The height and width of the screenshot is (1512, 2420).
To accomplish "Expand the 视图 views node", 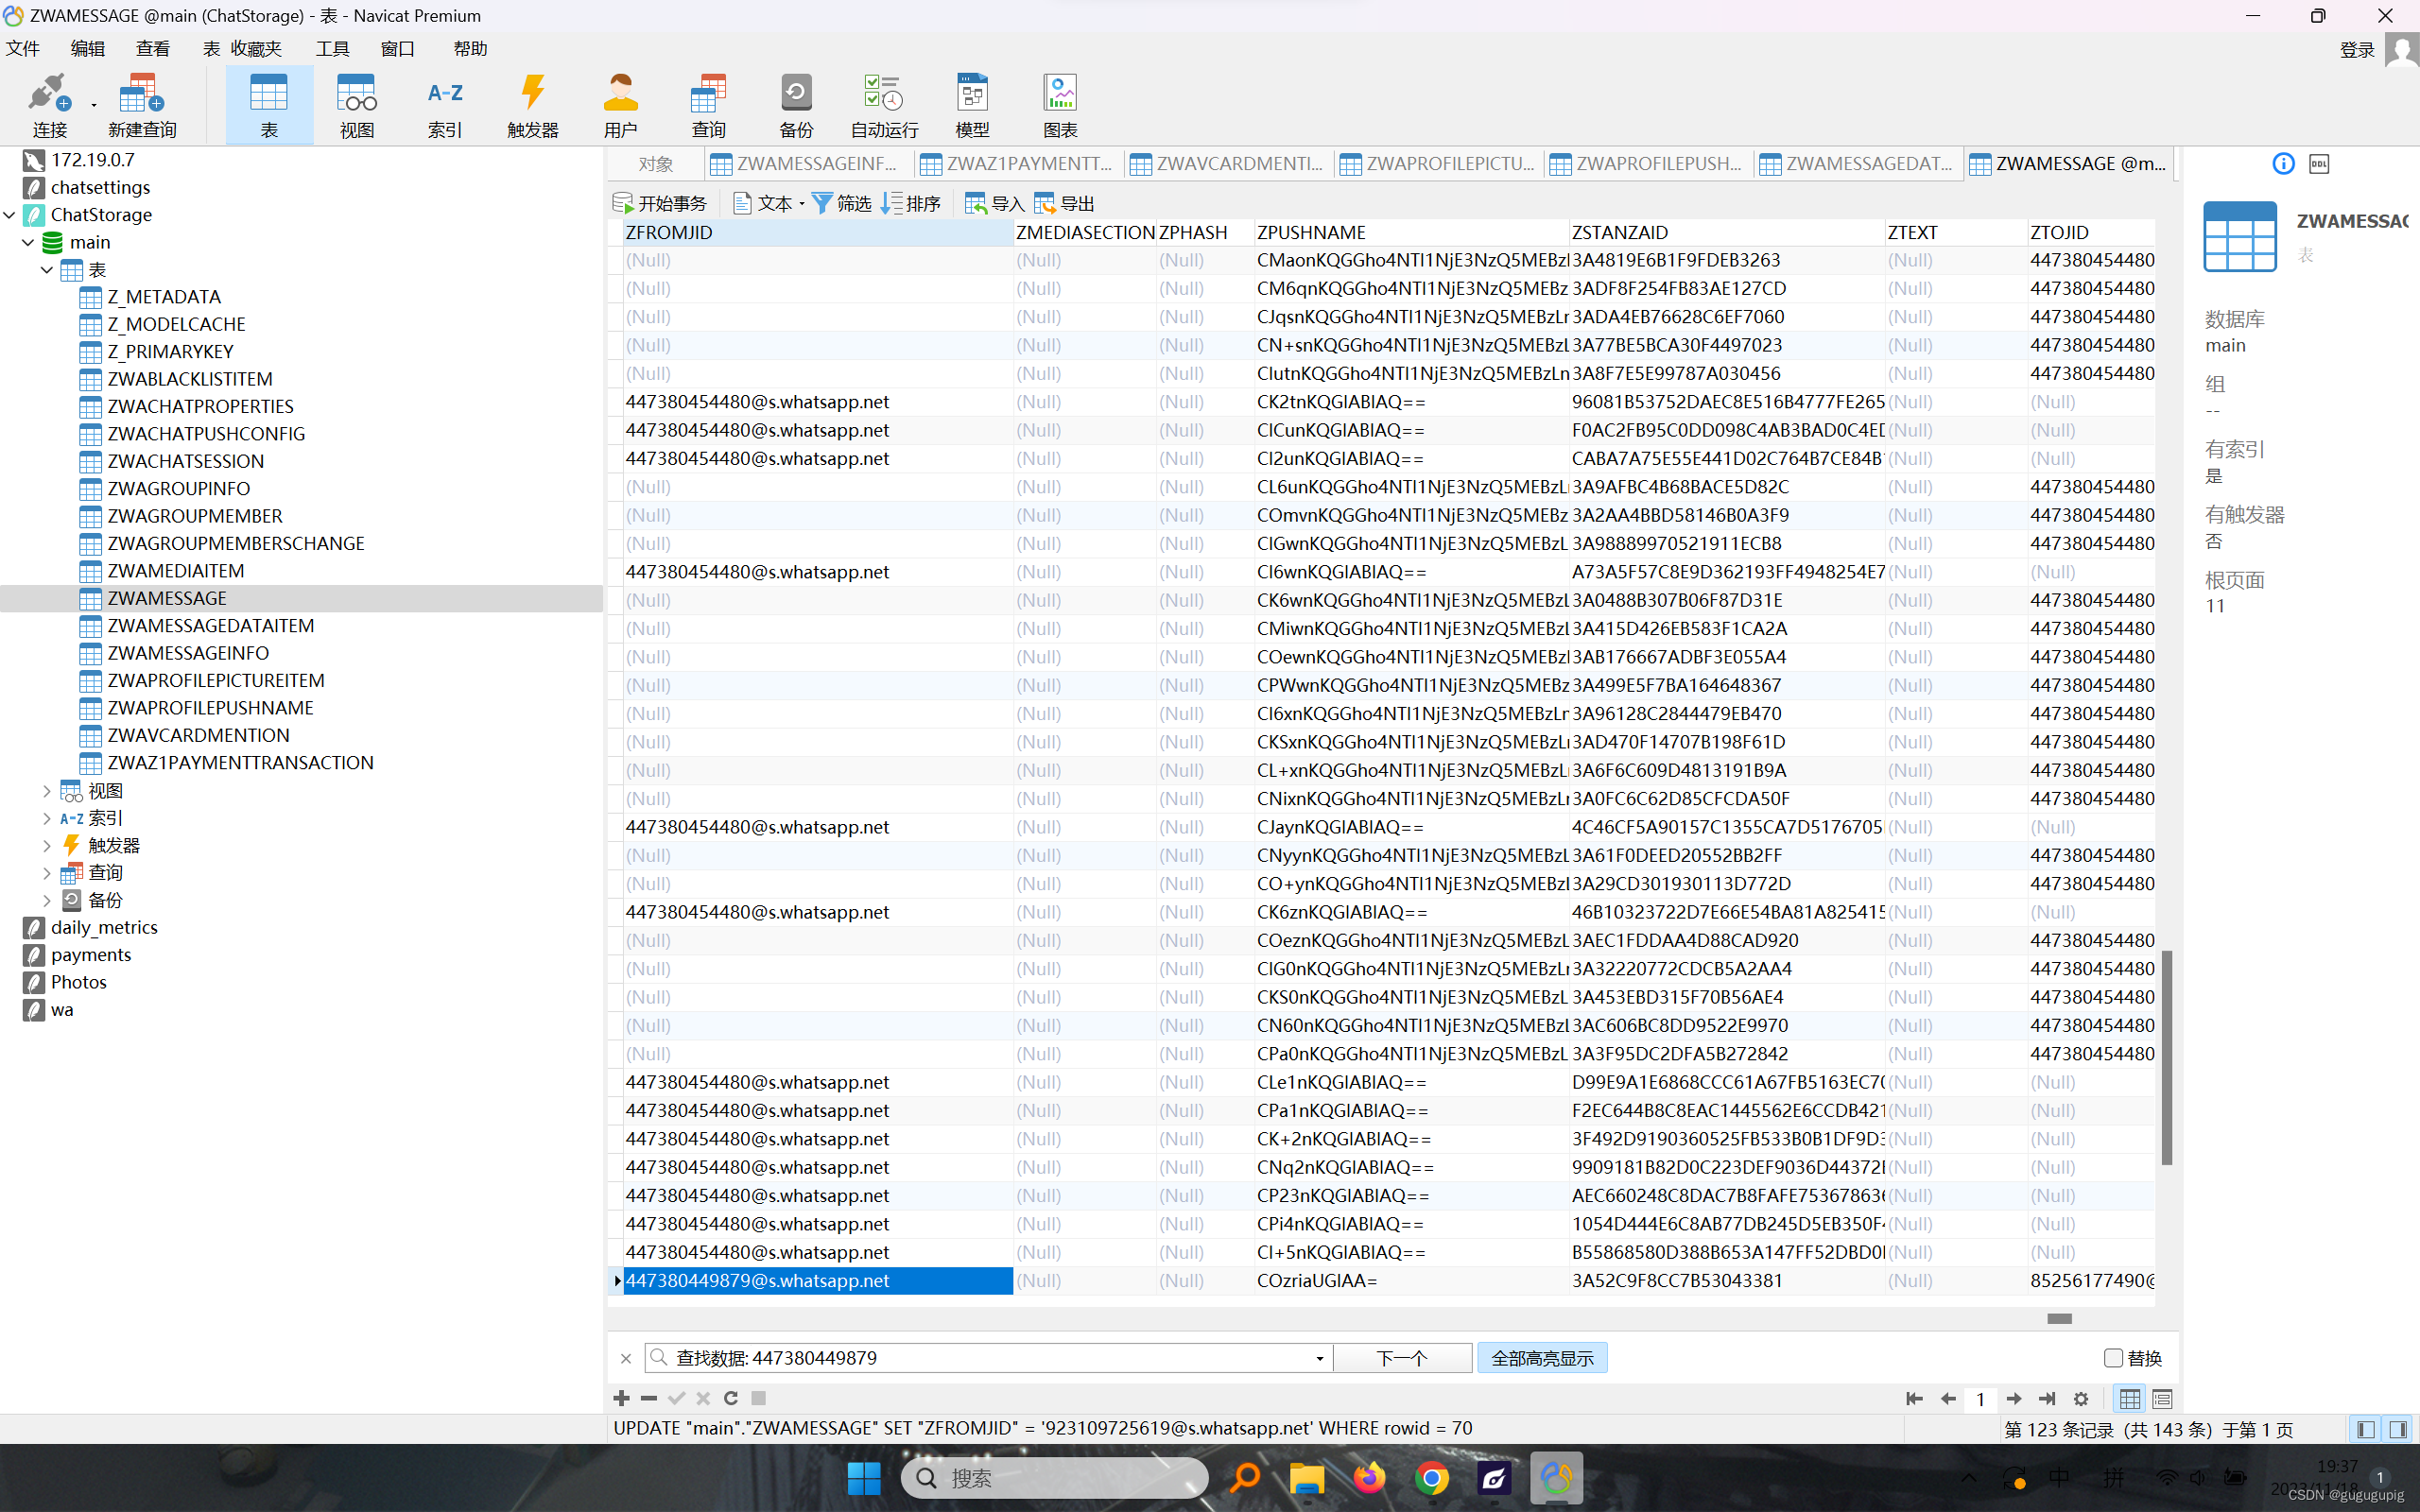I will 46,791.
